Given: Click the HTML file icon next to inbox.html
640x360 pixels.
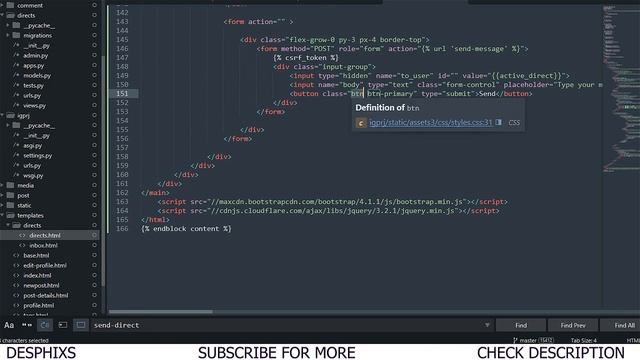Looking at the screenshot, I should click(x=22, y=245).
